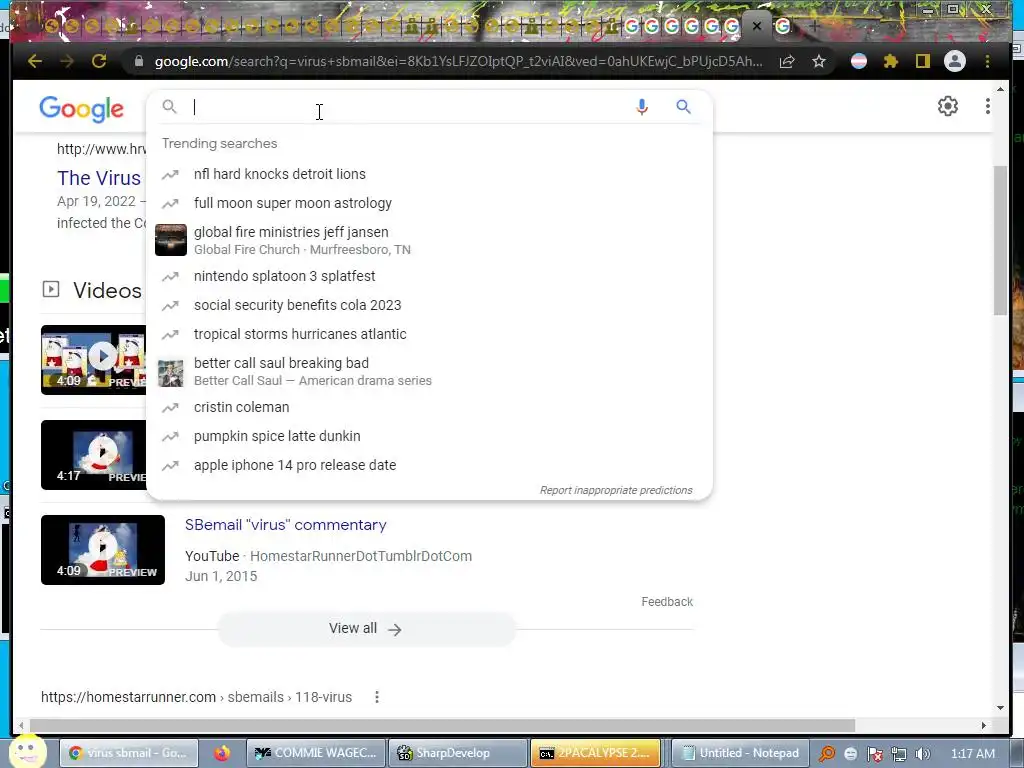Switch to virus sbmail Chrome taskbar button
1024x768 pixels.
point(129,753)
